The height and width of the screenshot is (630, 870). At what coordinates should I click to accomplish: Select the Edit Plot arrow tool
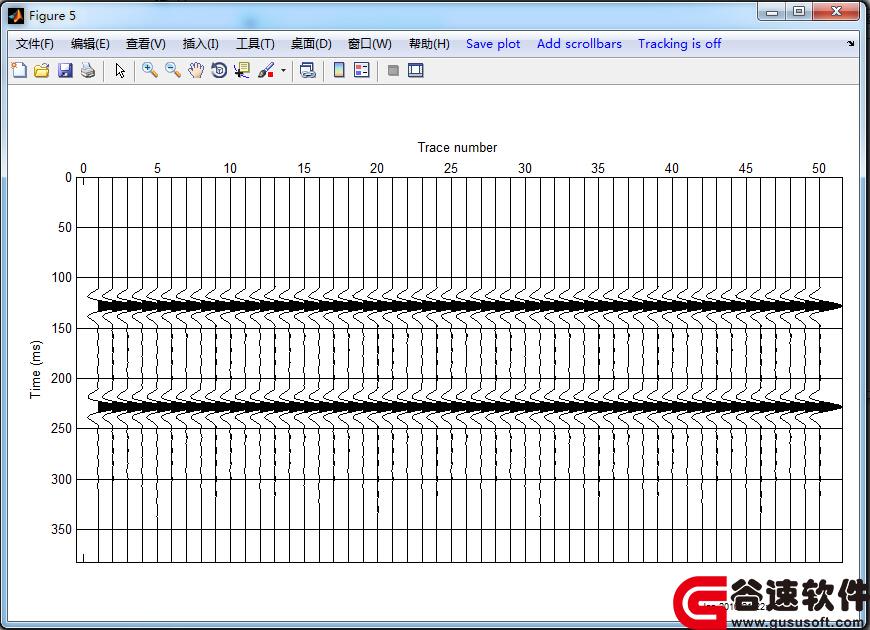(x=120, y=70)
